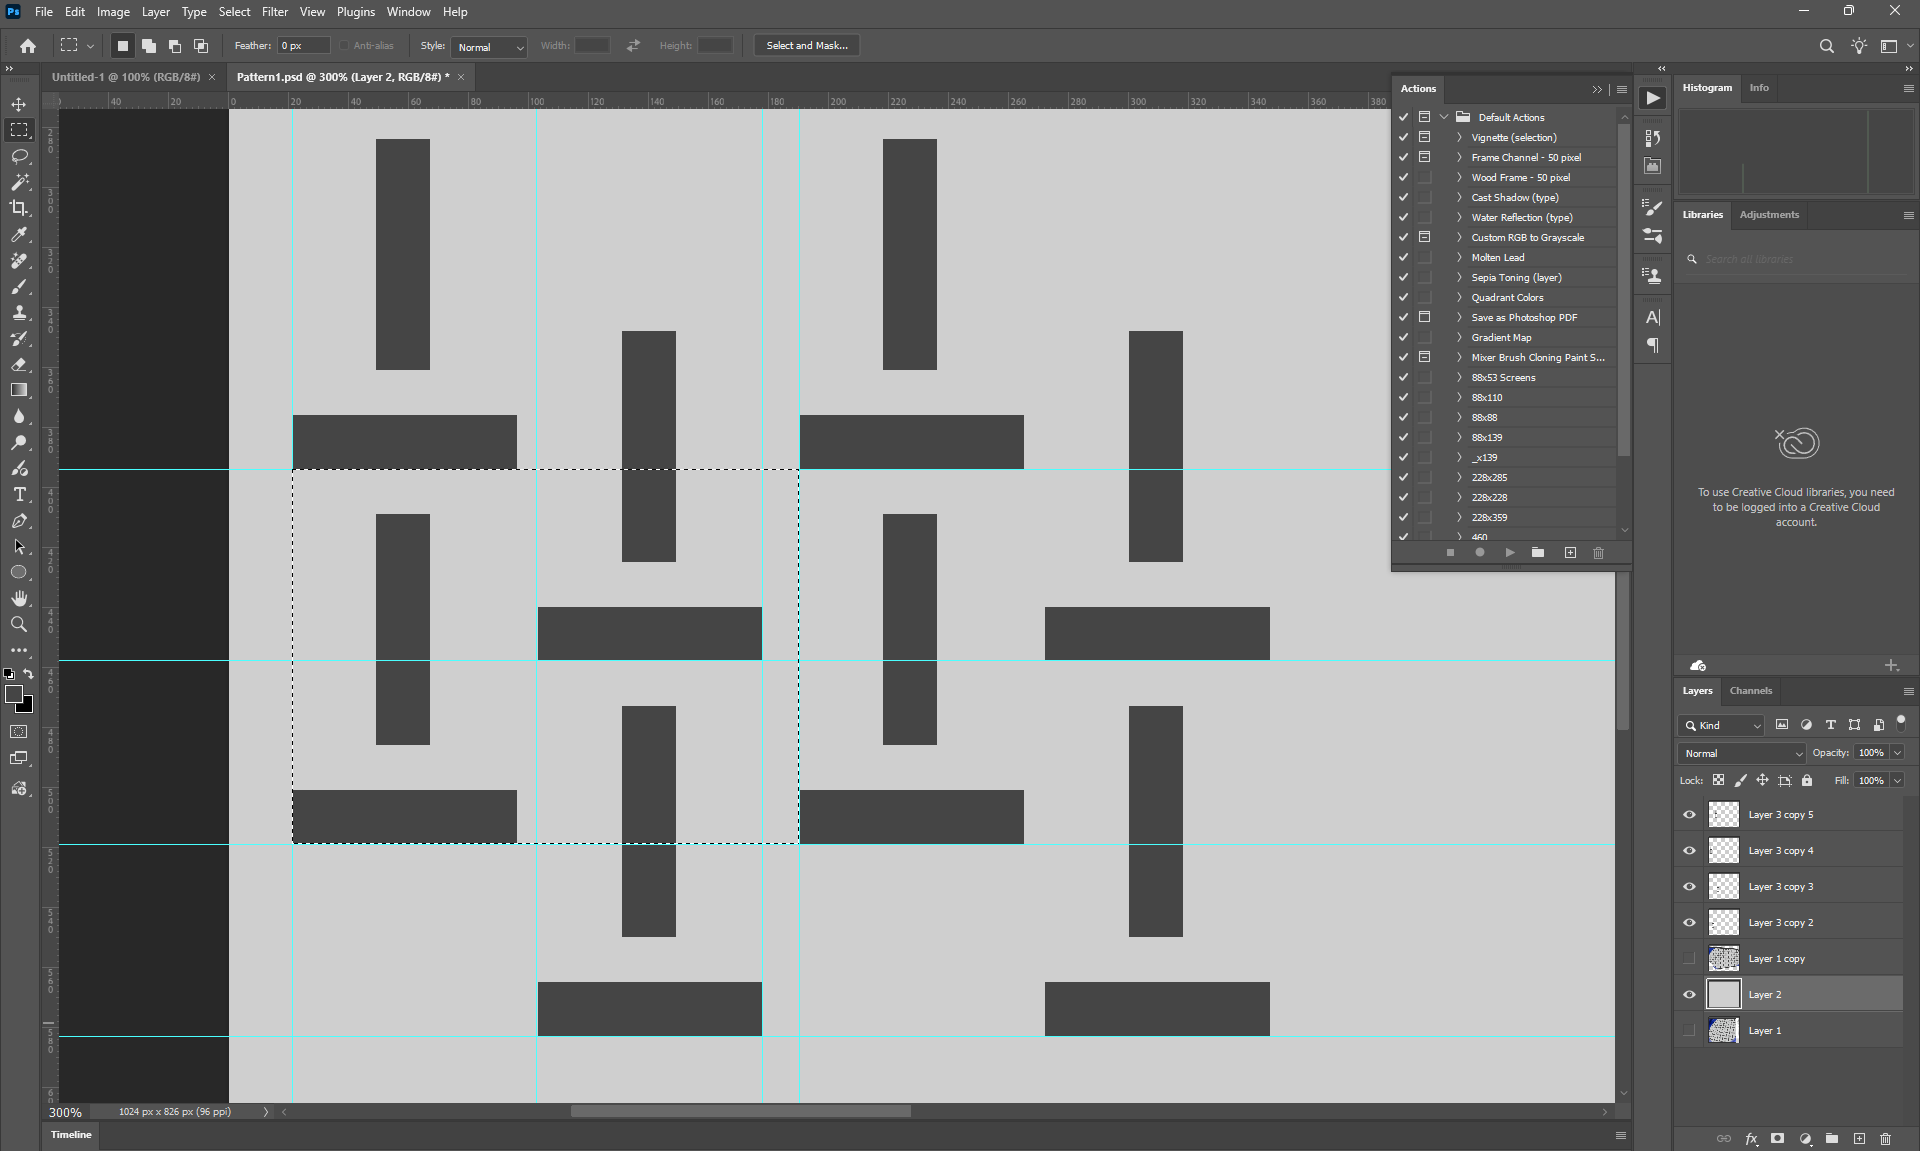
Task: Expand the Molten Lead action
Action: (1459, 257)
